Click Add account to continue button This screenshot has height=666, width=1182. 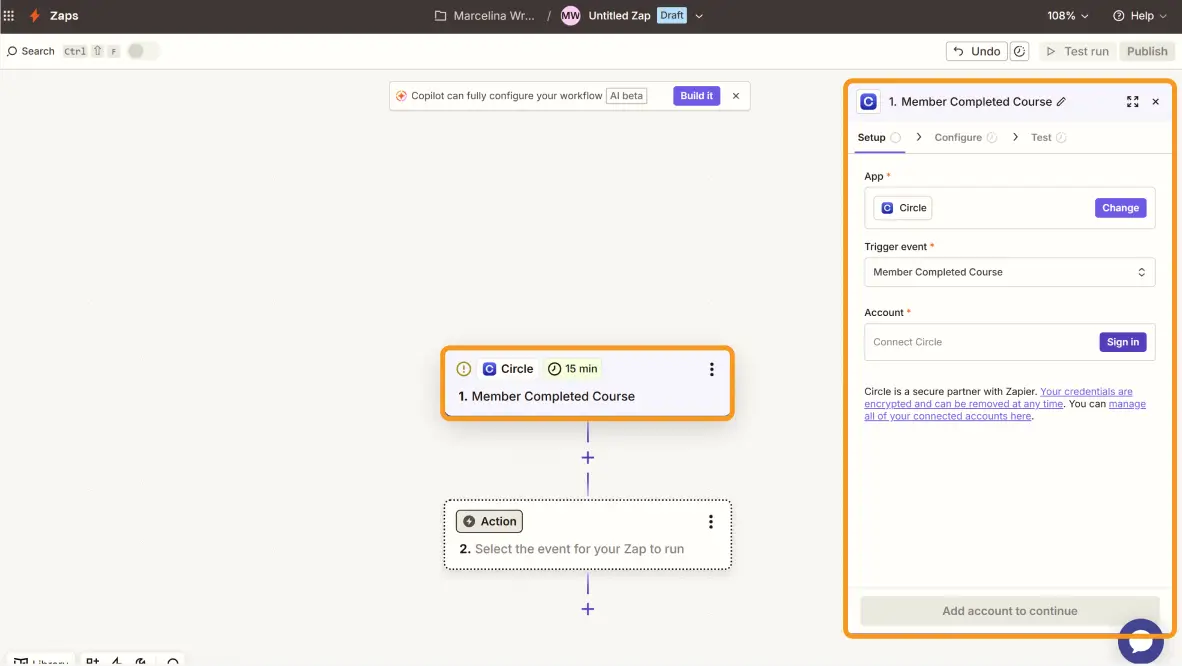tap(1009, 611)
